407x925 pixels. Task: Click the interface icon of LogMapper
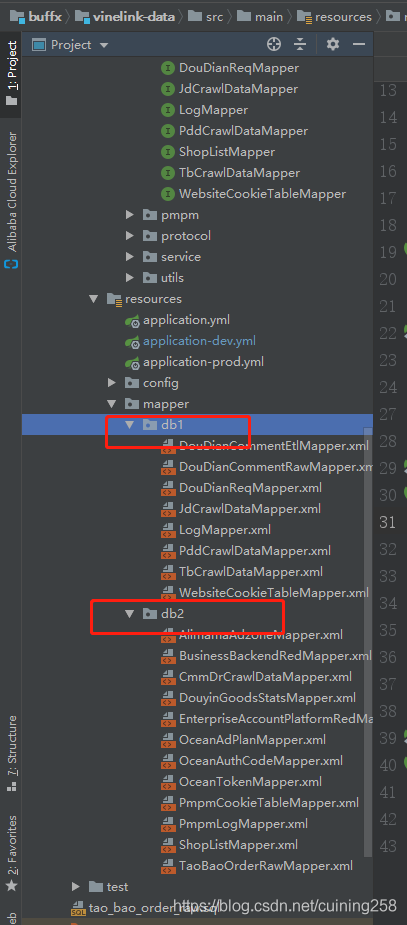pyautogui.click(x=168, y=110)
